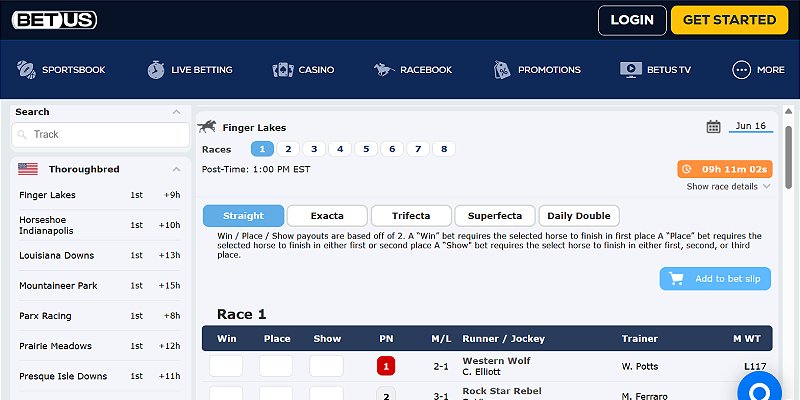
Task: Select race 6
Action: (x=392, y=149)
